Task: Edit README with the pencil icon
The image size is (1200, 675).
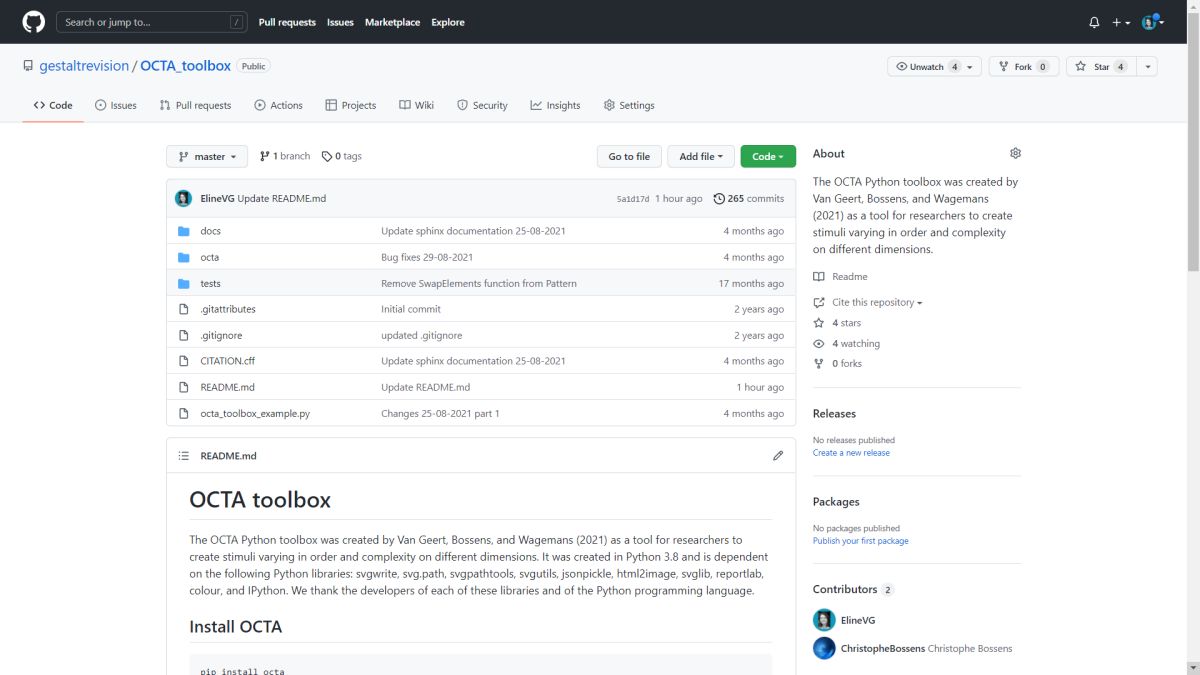Action: tap(778, 455)
